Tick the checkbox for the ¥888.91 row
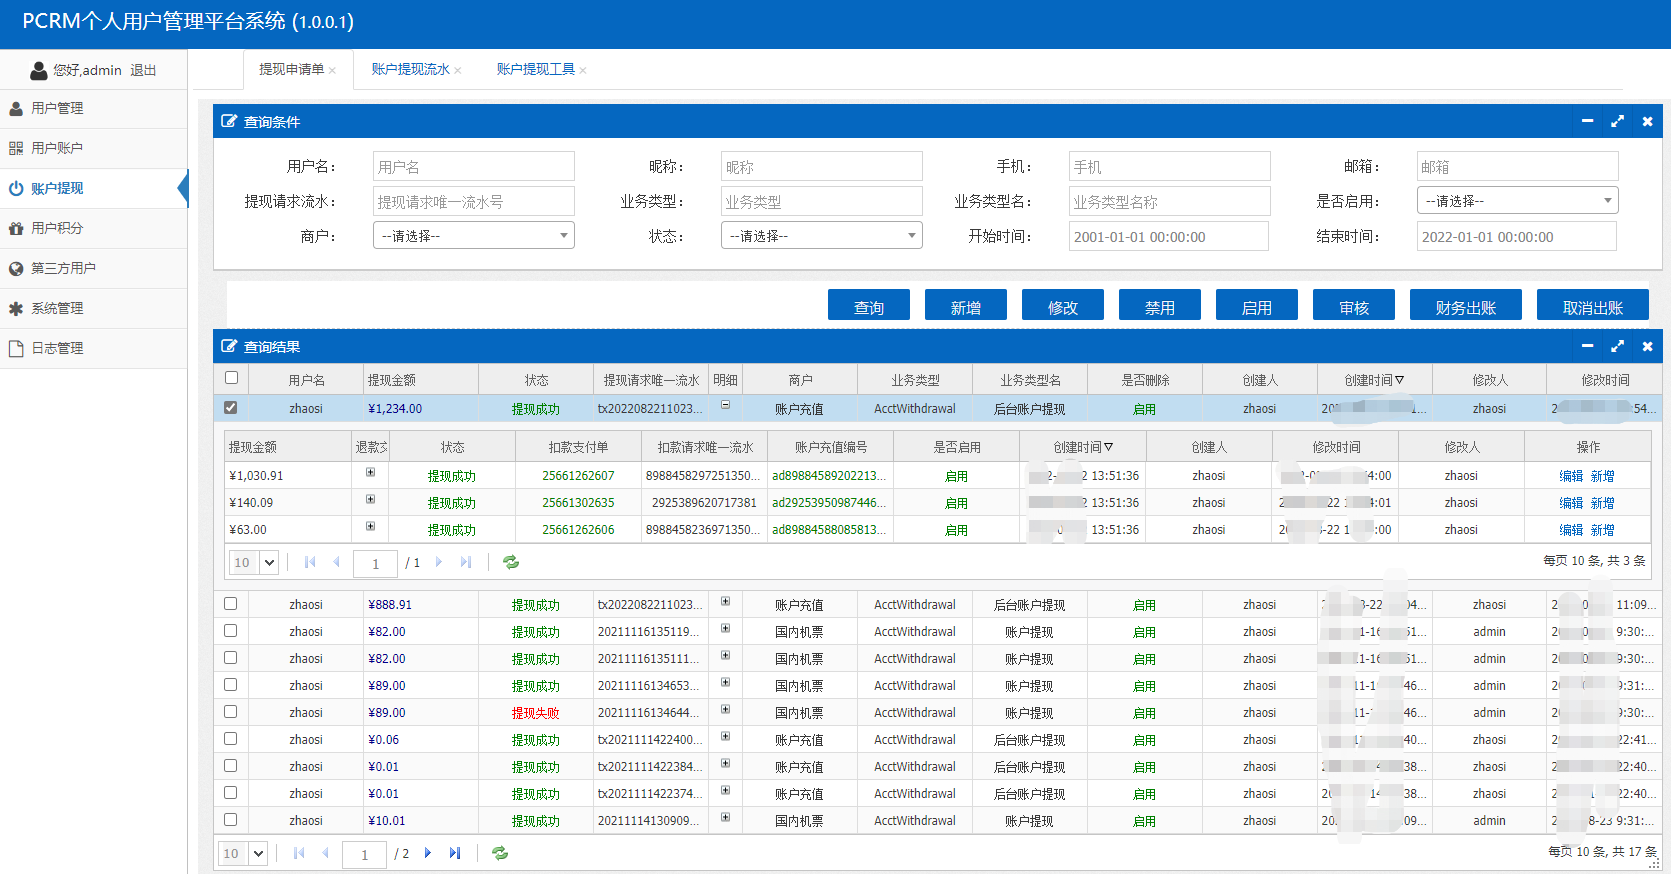This screenshot has height=874, width=1671. coord(231,604)
